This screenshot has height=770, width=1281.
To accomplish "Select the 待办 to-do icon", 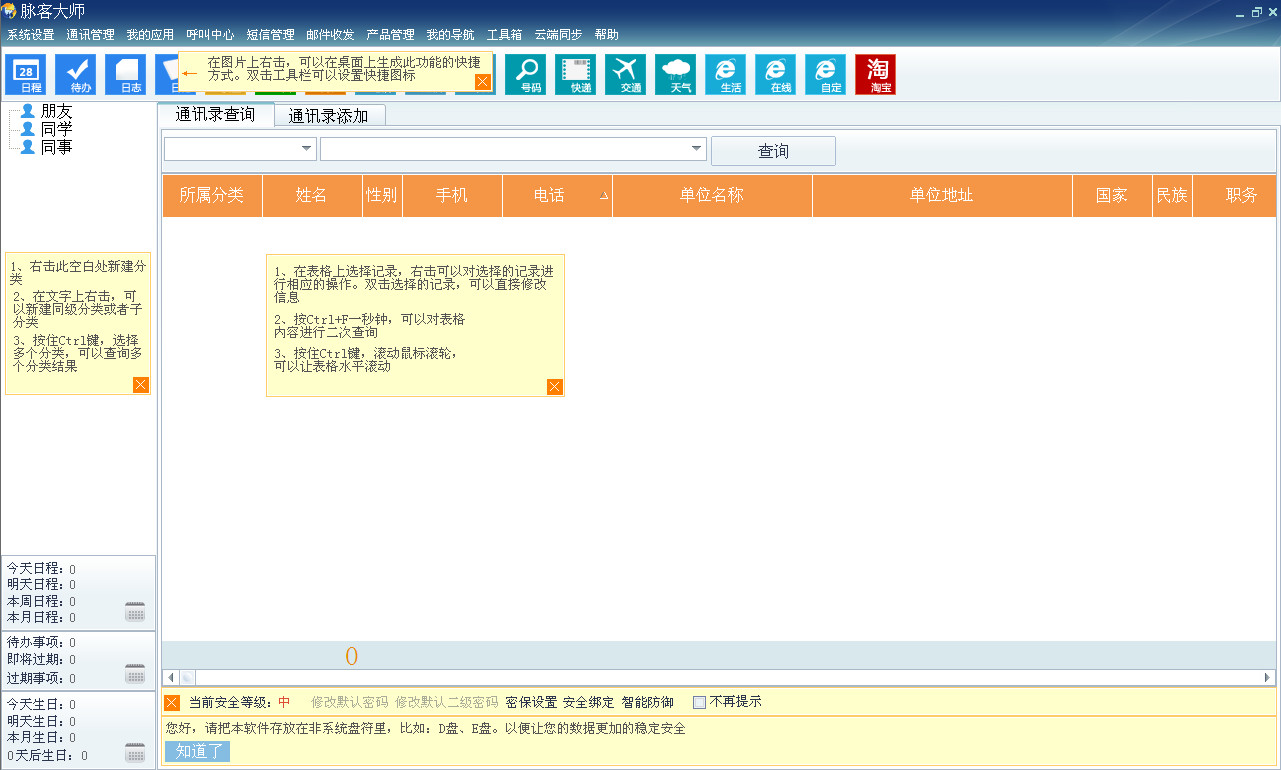I will pyautogui.click(x=75, y=74).
